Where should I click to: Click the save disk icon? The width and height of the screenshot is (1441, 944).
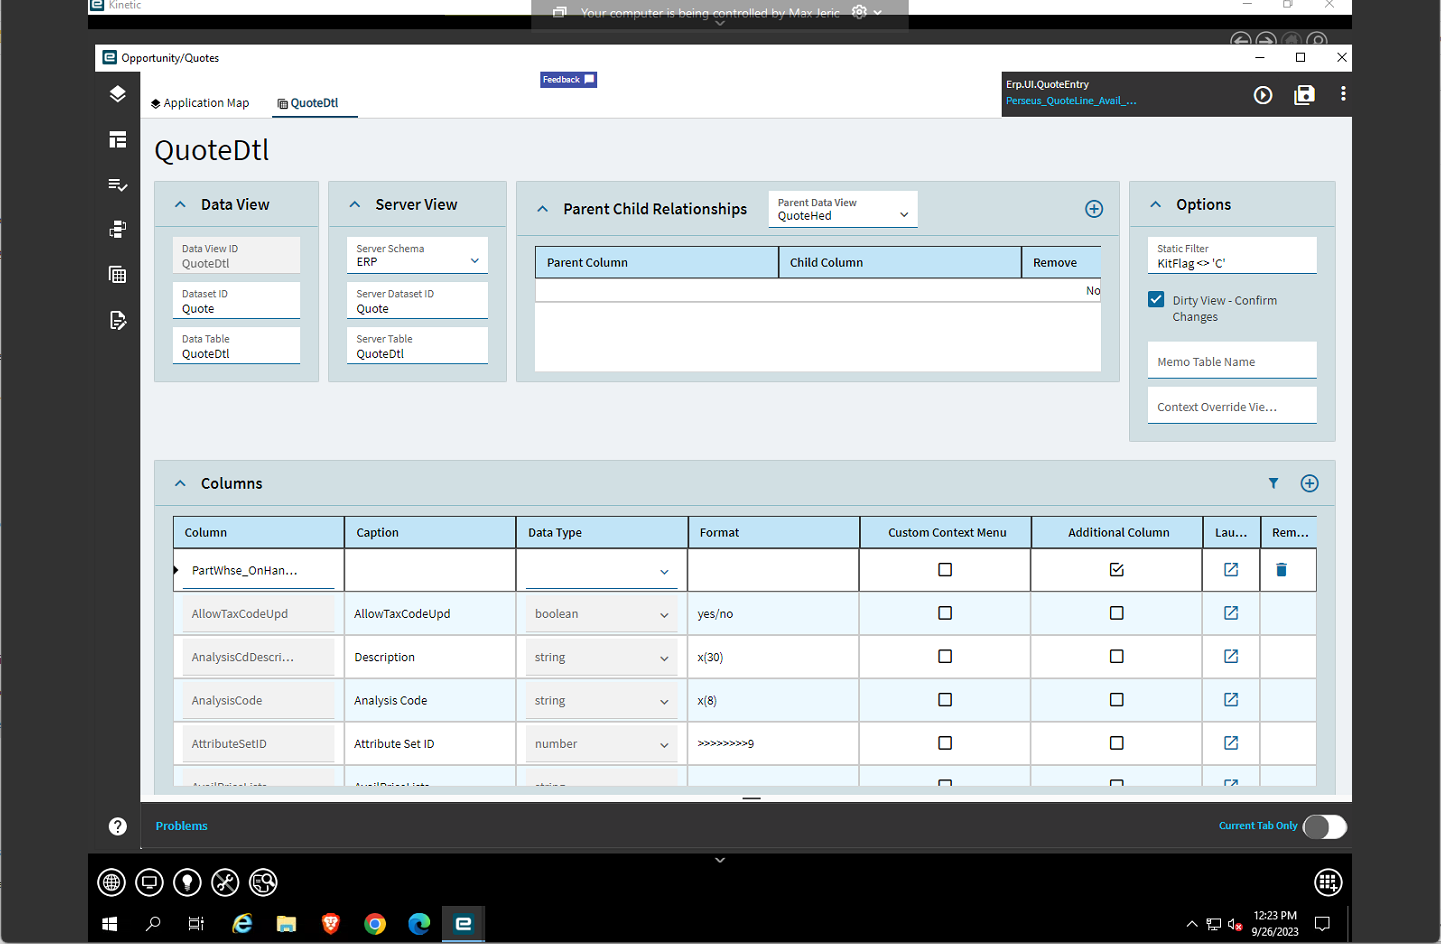1304,95
